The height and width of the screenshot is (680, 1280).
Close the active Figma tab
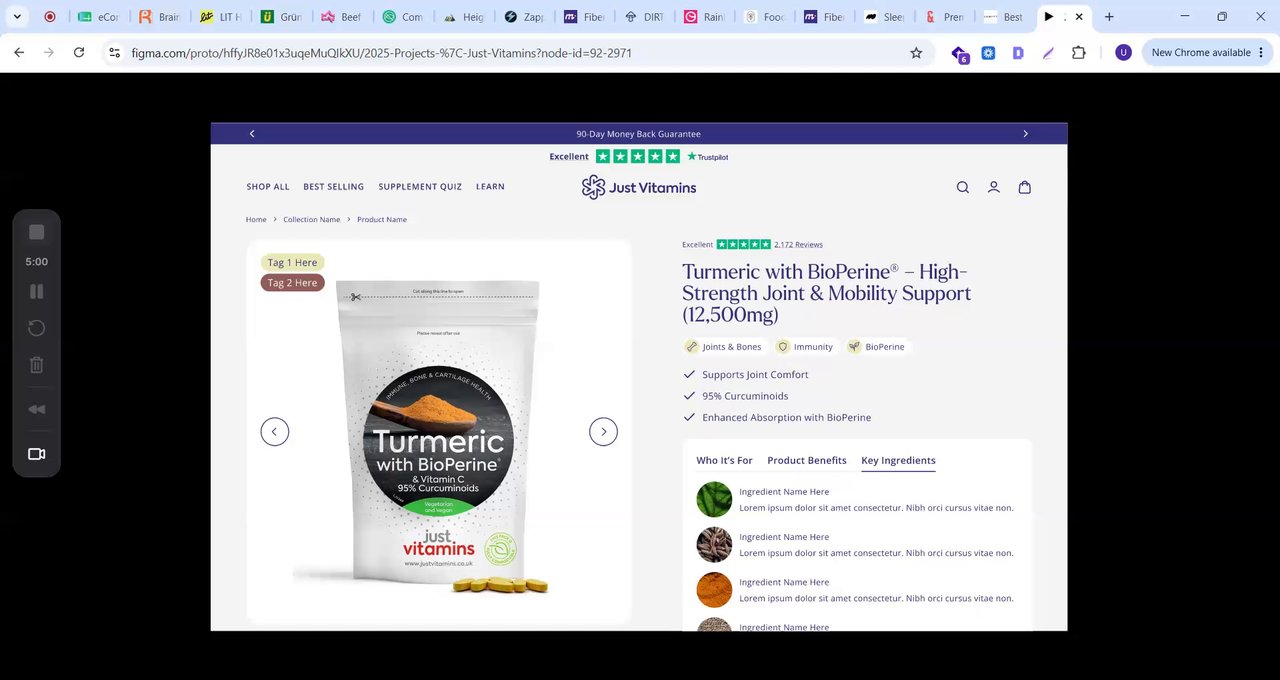1079,17
